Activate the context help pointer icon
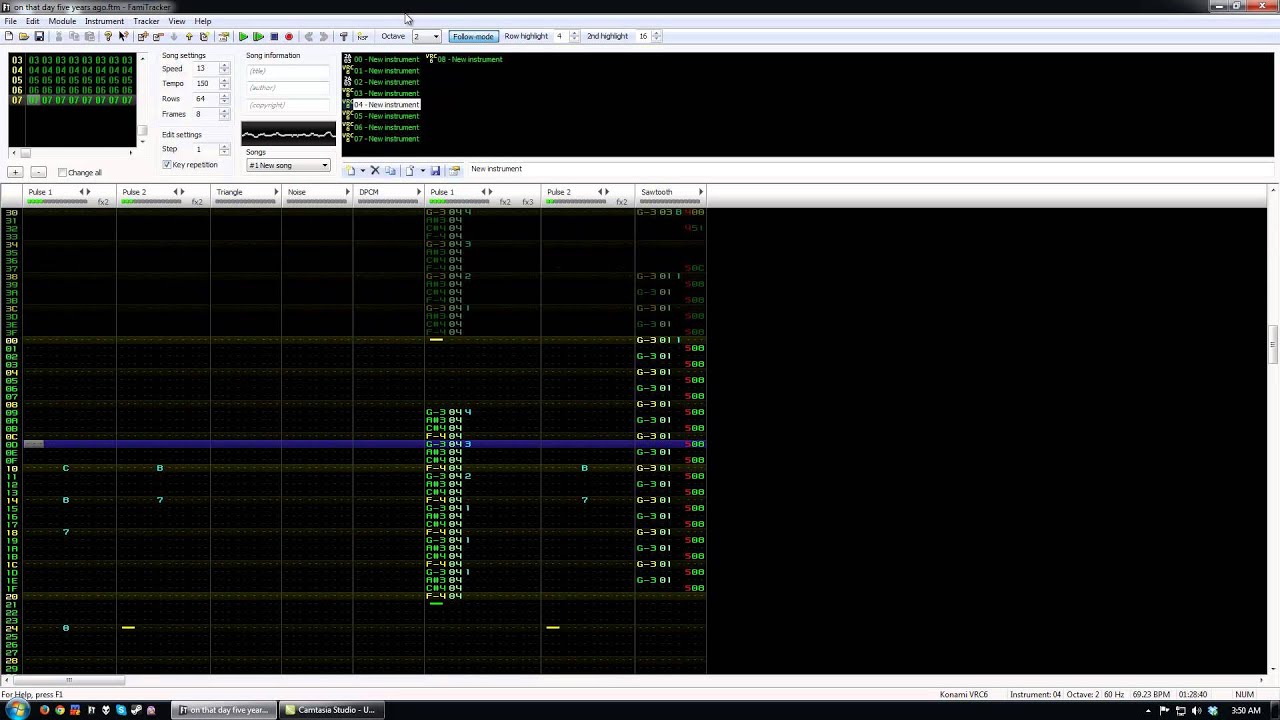This screenshot has width=1280, height=720. click(x=124, y=36)
